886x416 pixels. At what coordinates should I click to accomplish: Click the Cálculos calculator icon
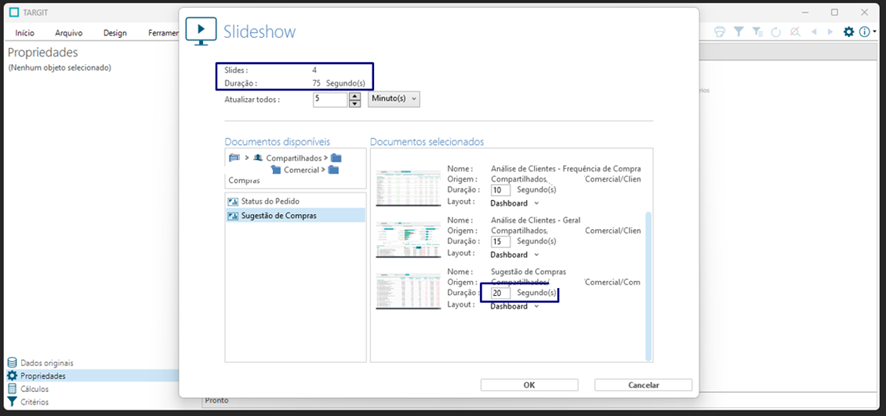[x=12, y=389]
